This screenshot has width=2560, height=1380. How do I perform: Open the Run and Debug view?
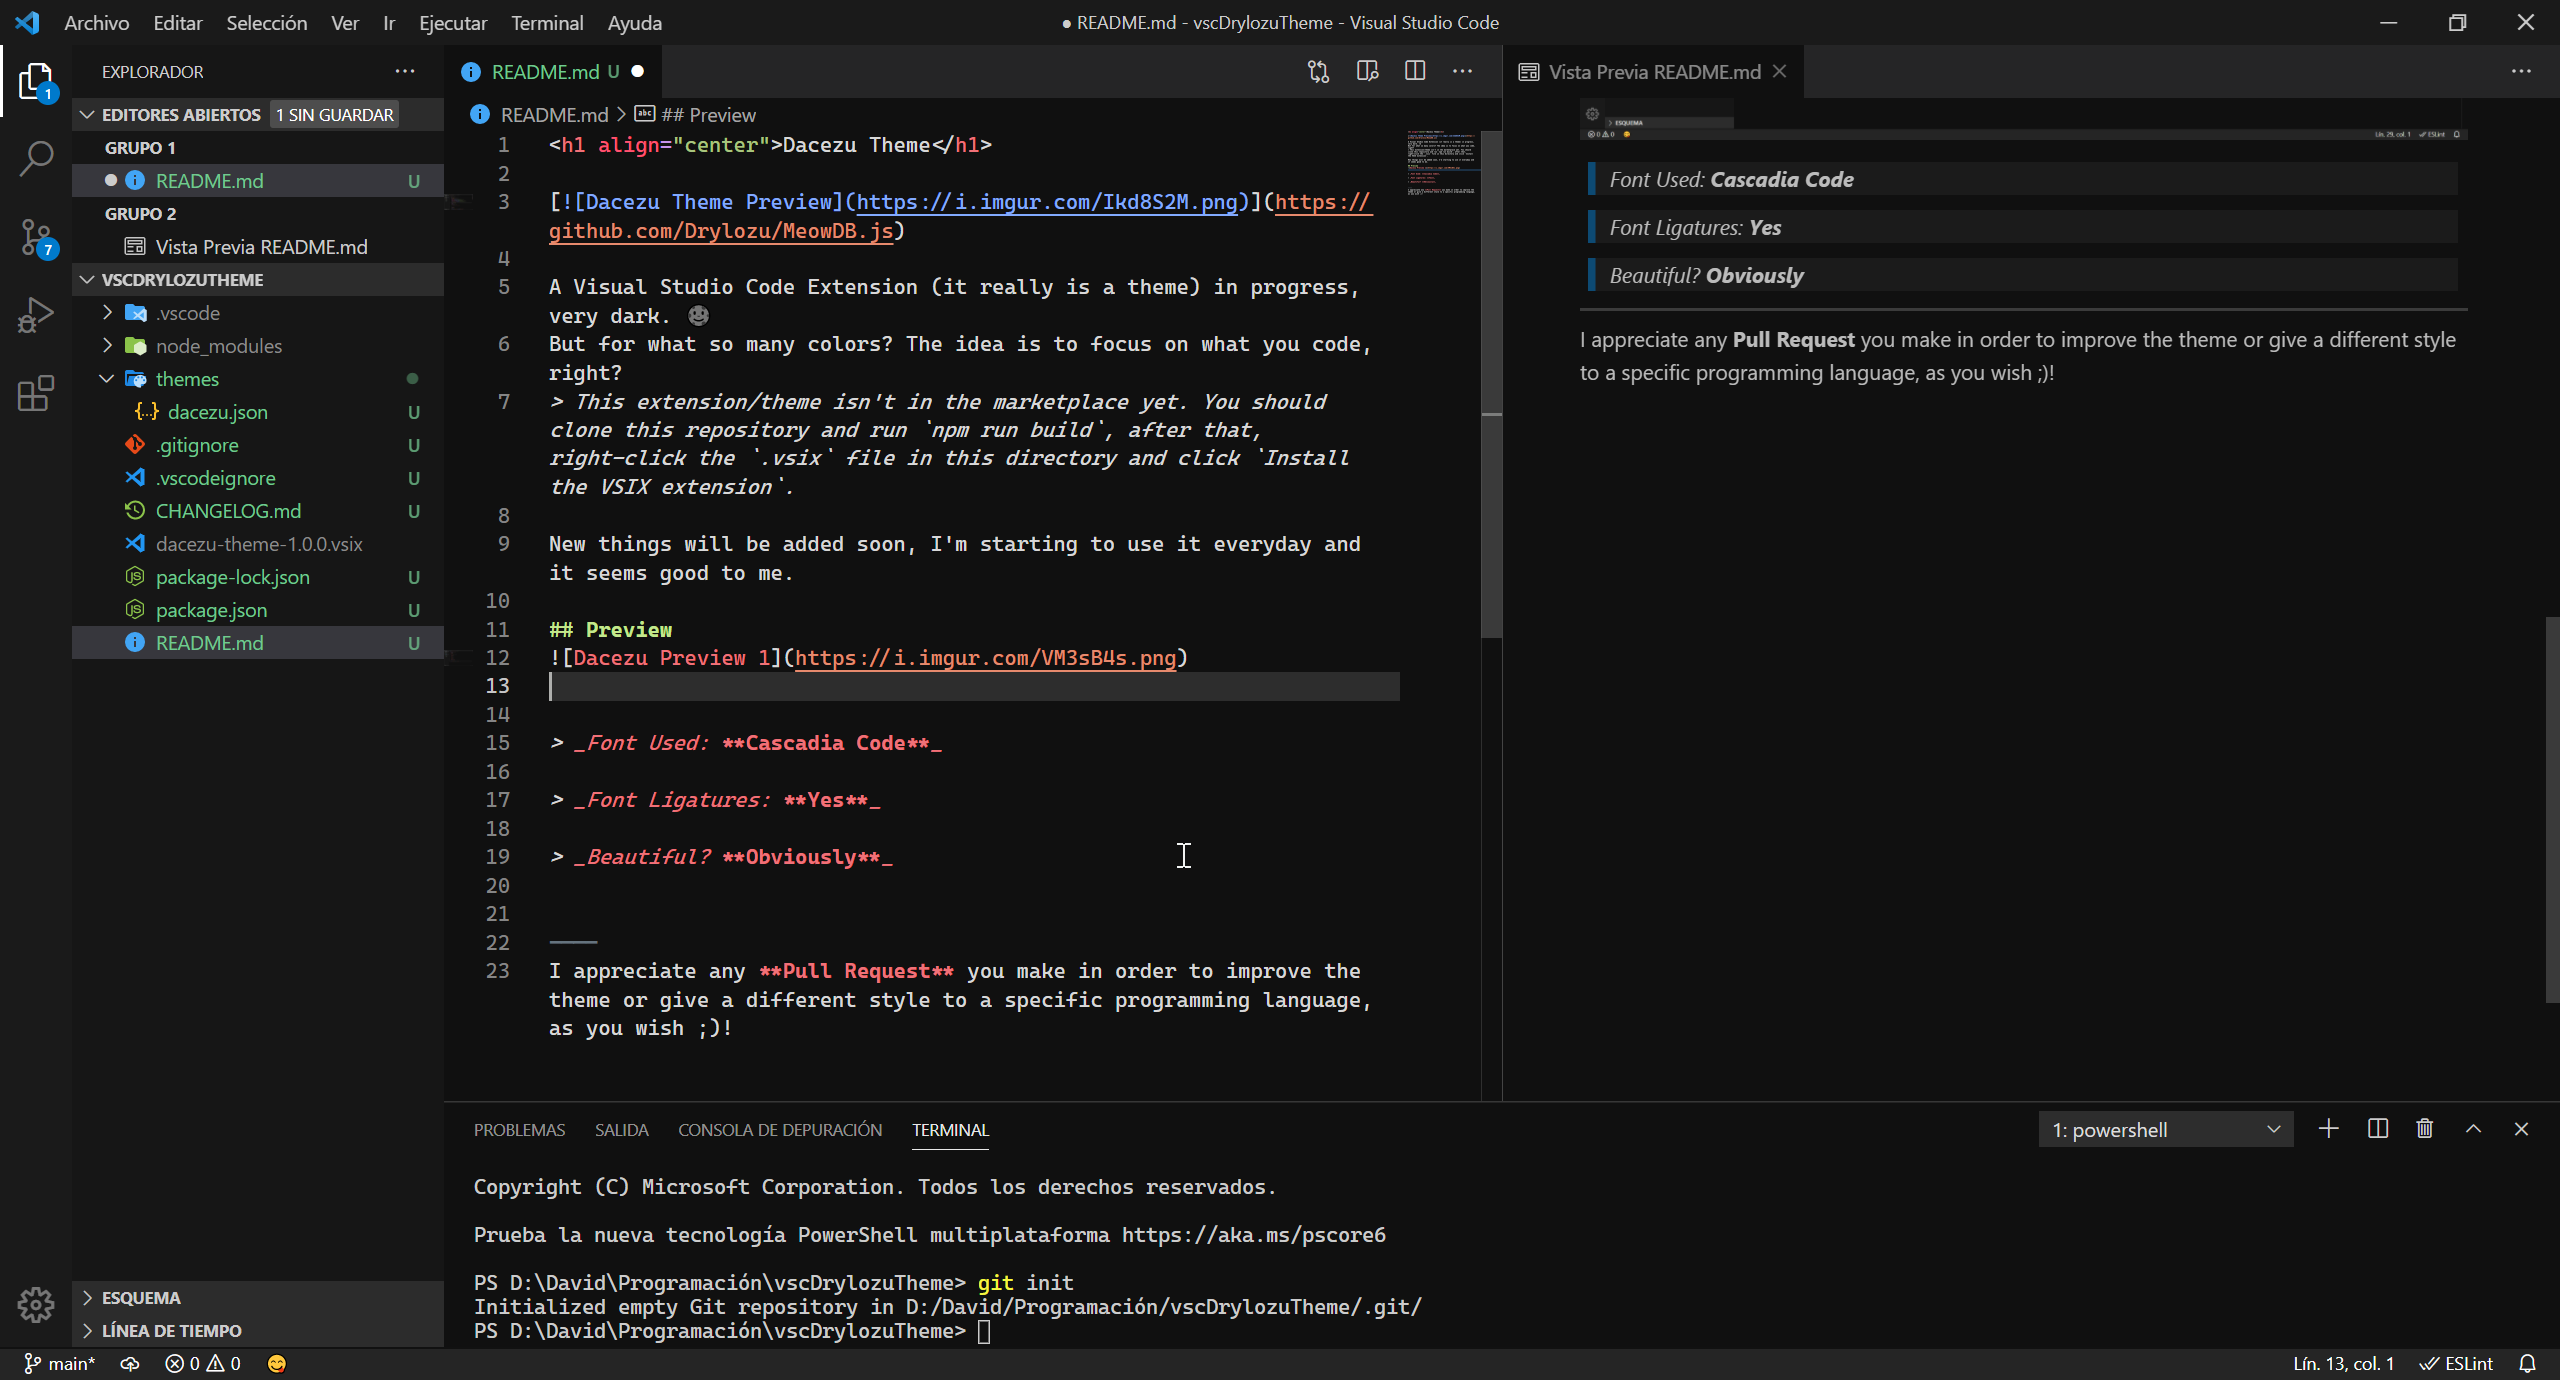click(x=36, y=316)
